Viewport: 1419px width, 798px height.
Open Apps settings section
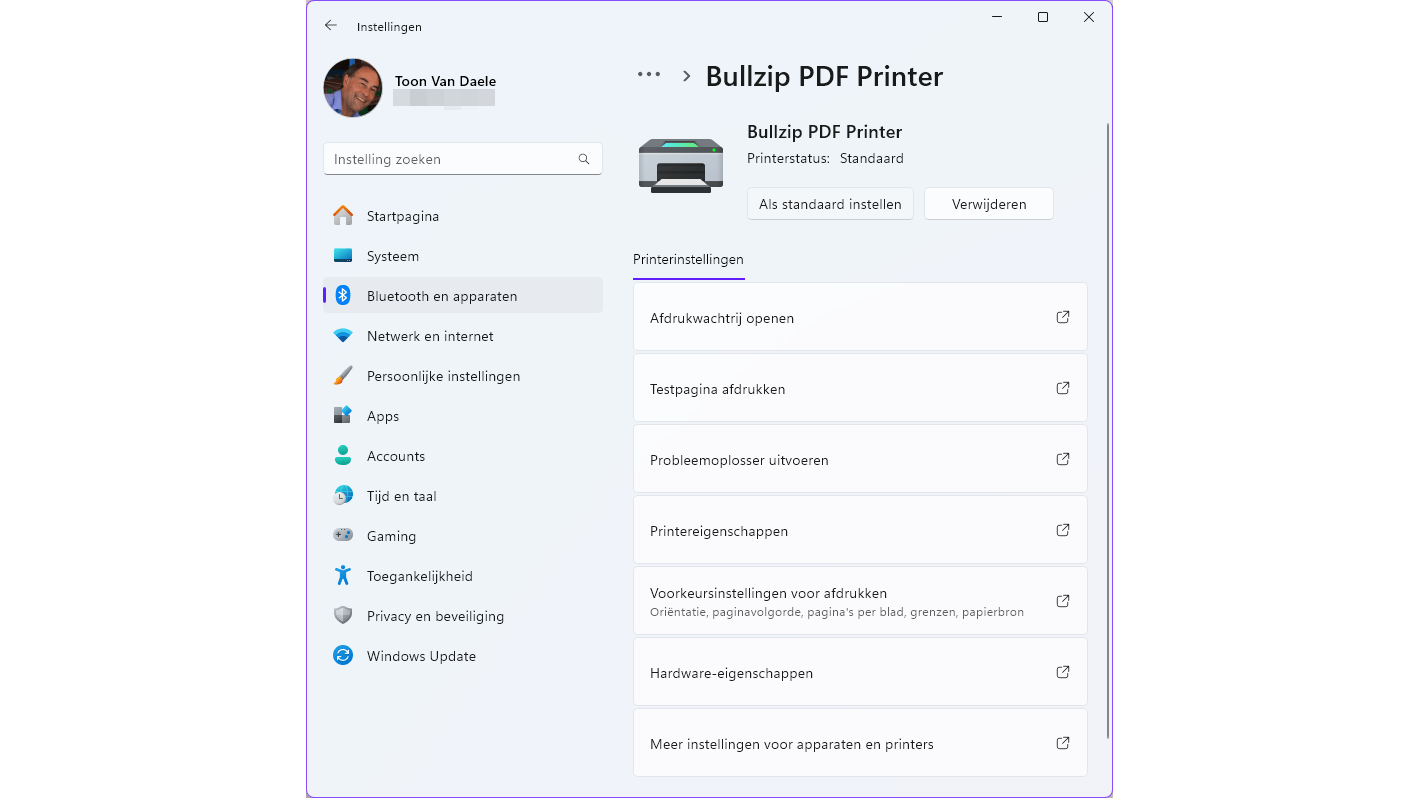pos(463,416)
